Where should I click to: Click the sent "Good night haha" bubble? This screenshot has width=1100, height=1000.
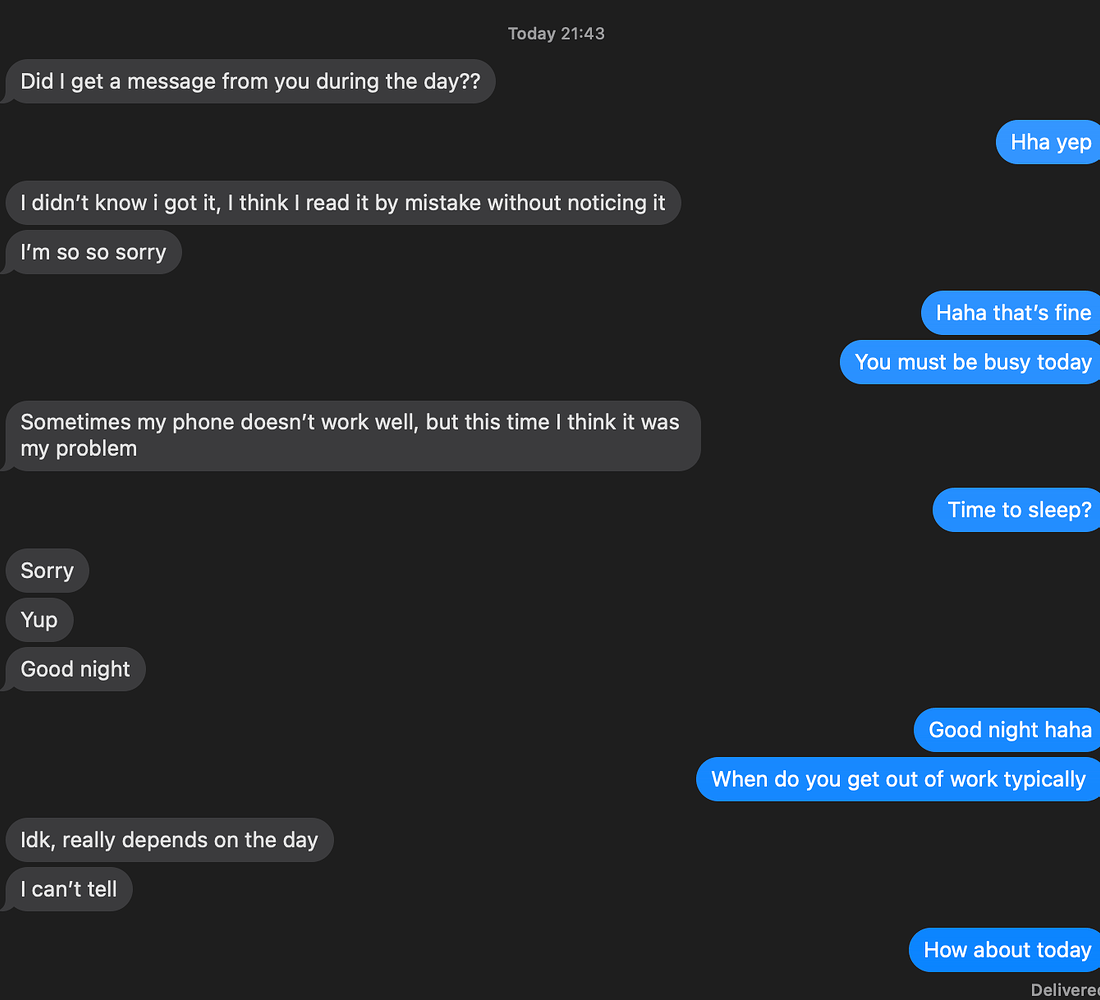1009,730
